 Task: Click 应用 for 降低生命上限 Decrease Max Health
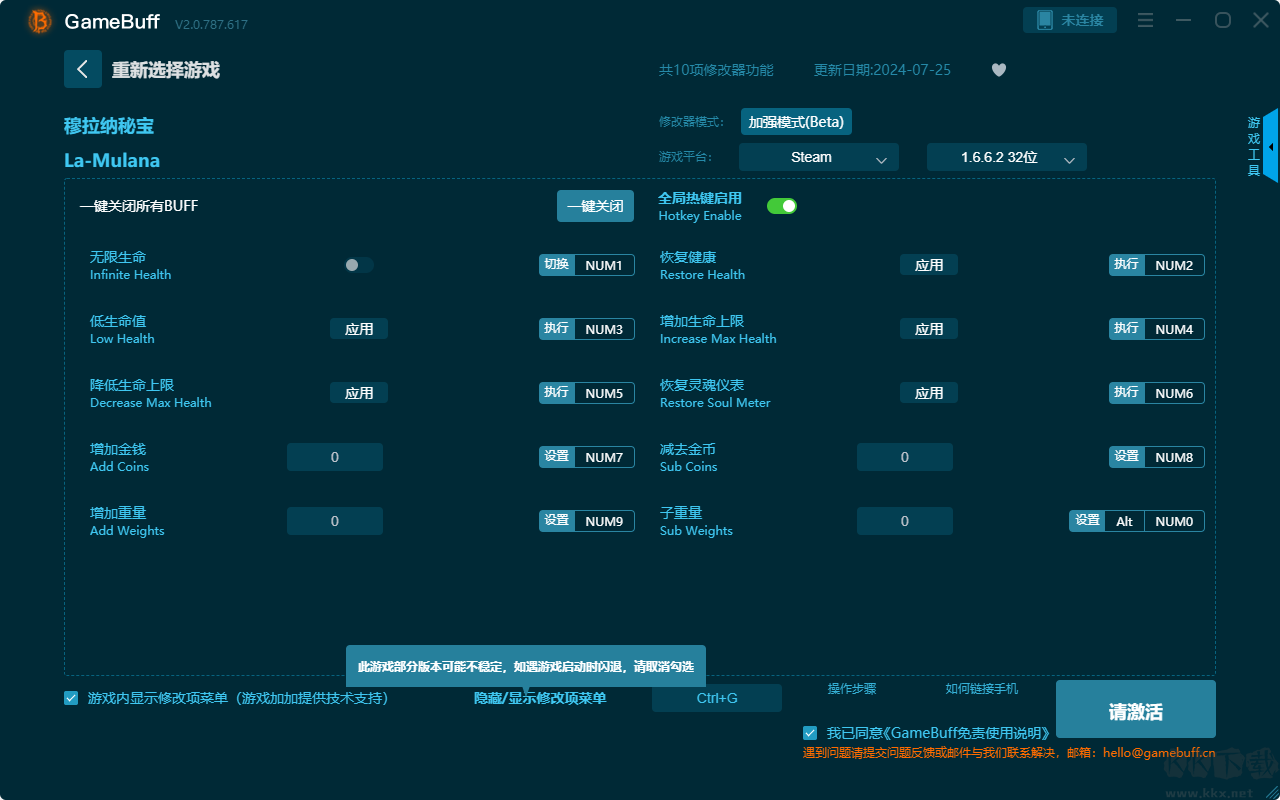tap(359, 393)
